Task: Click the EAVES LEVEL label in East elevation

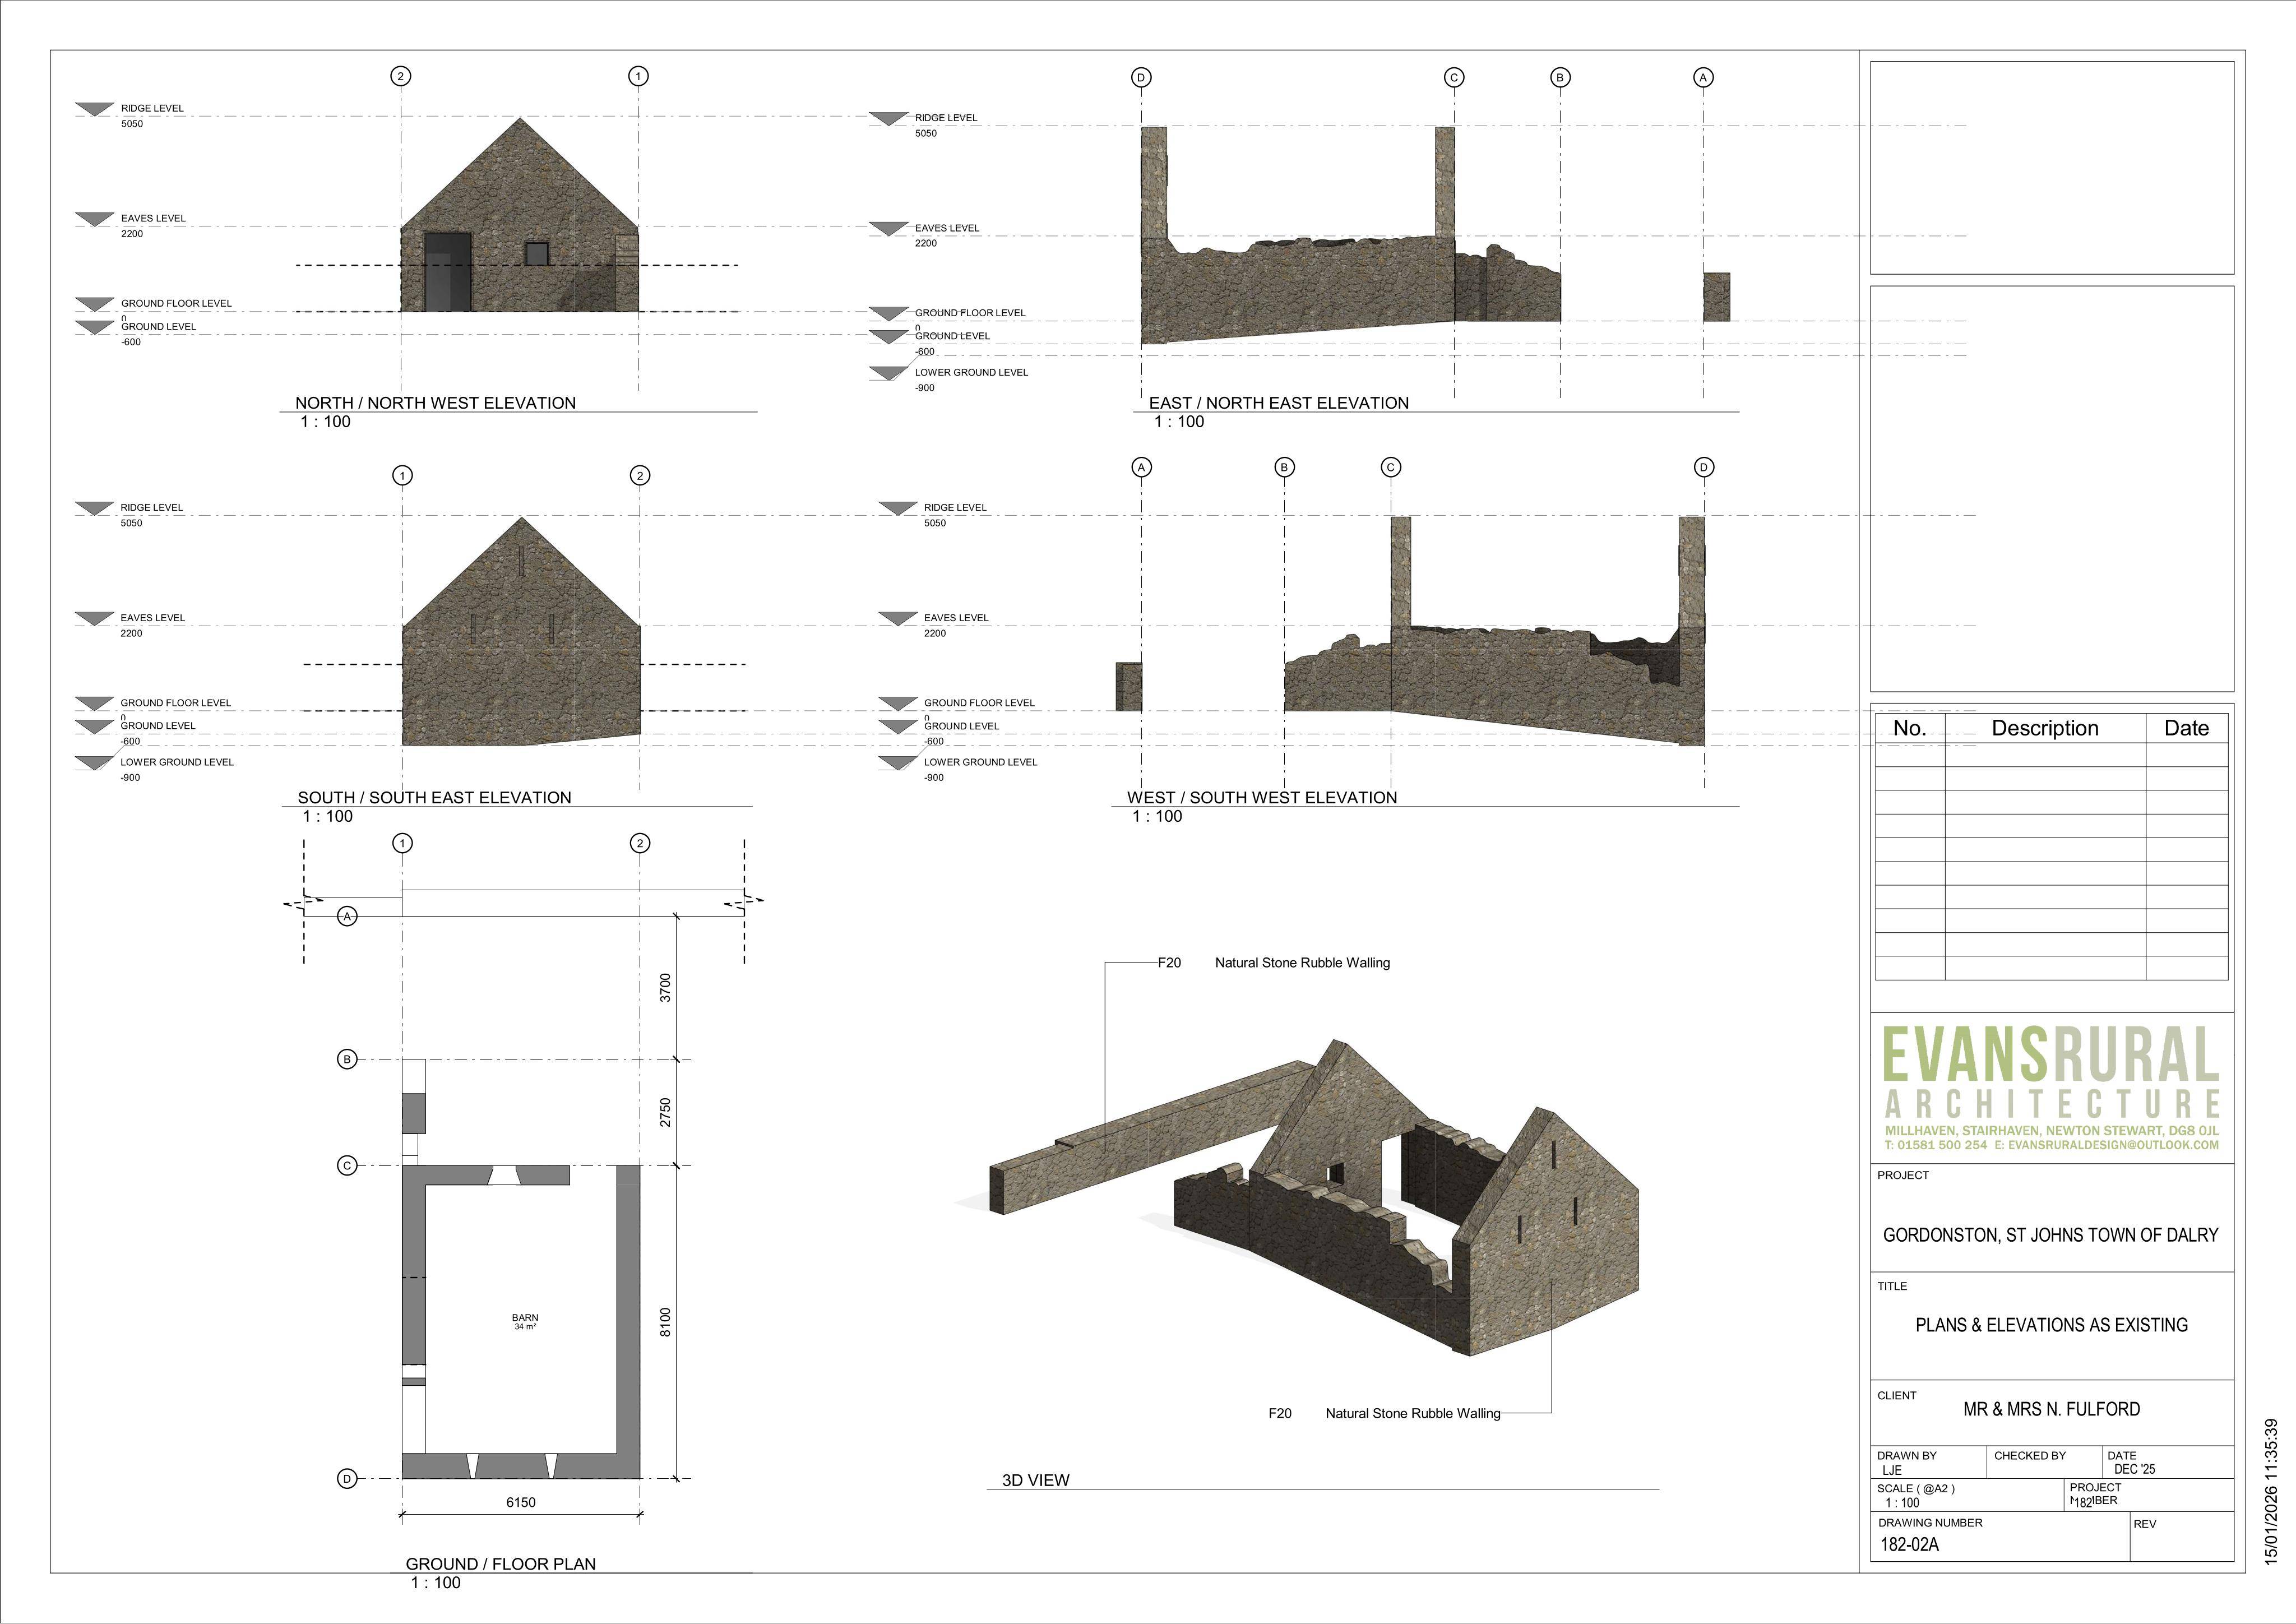Action: pos(947,228)
